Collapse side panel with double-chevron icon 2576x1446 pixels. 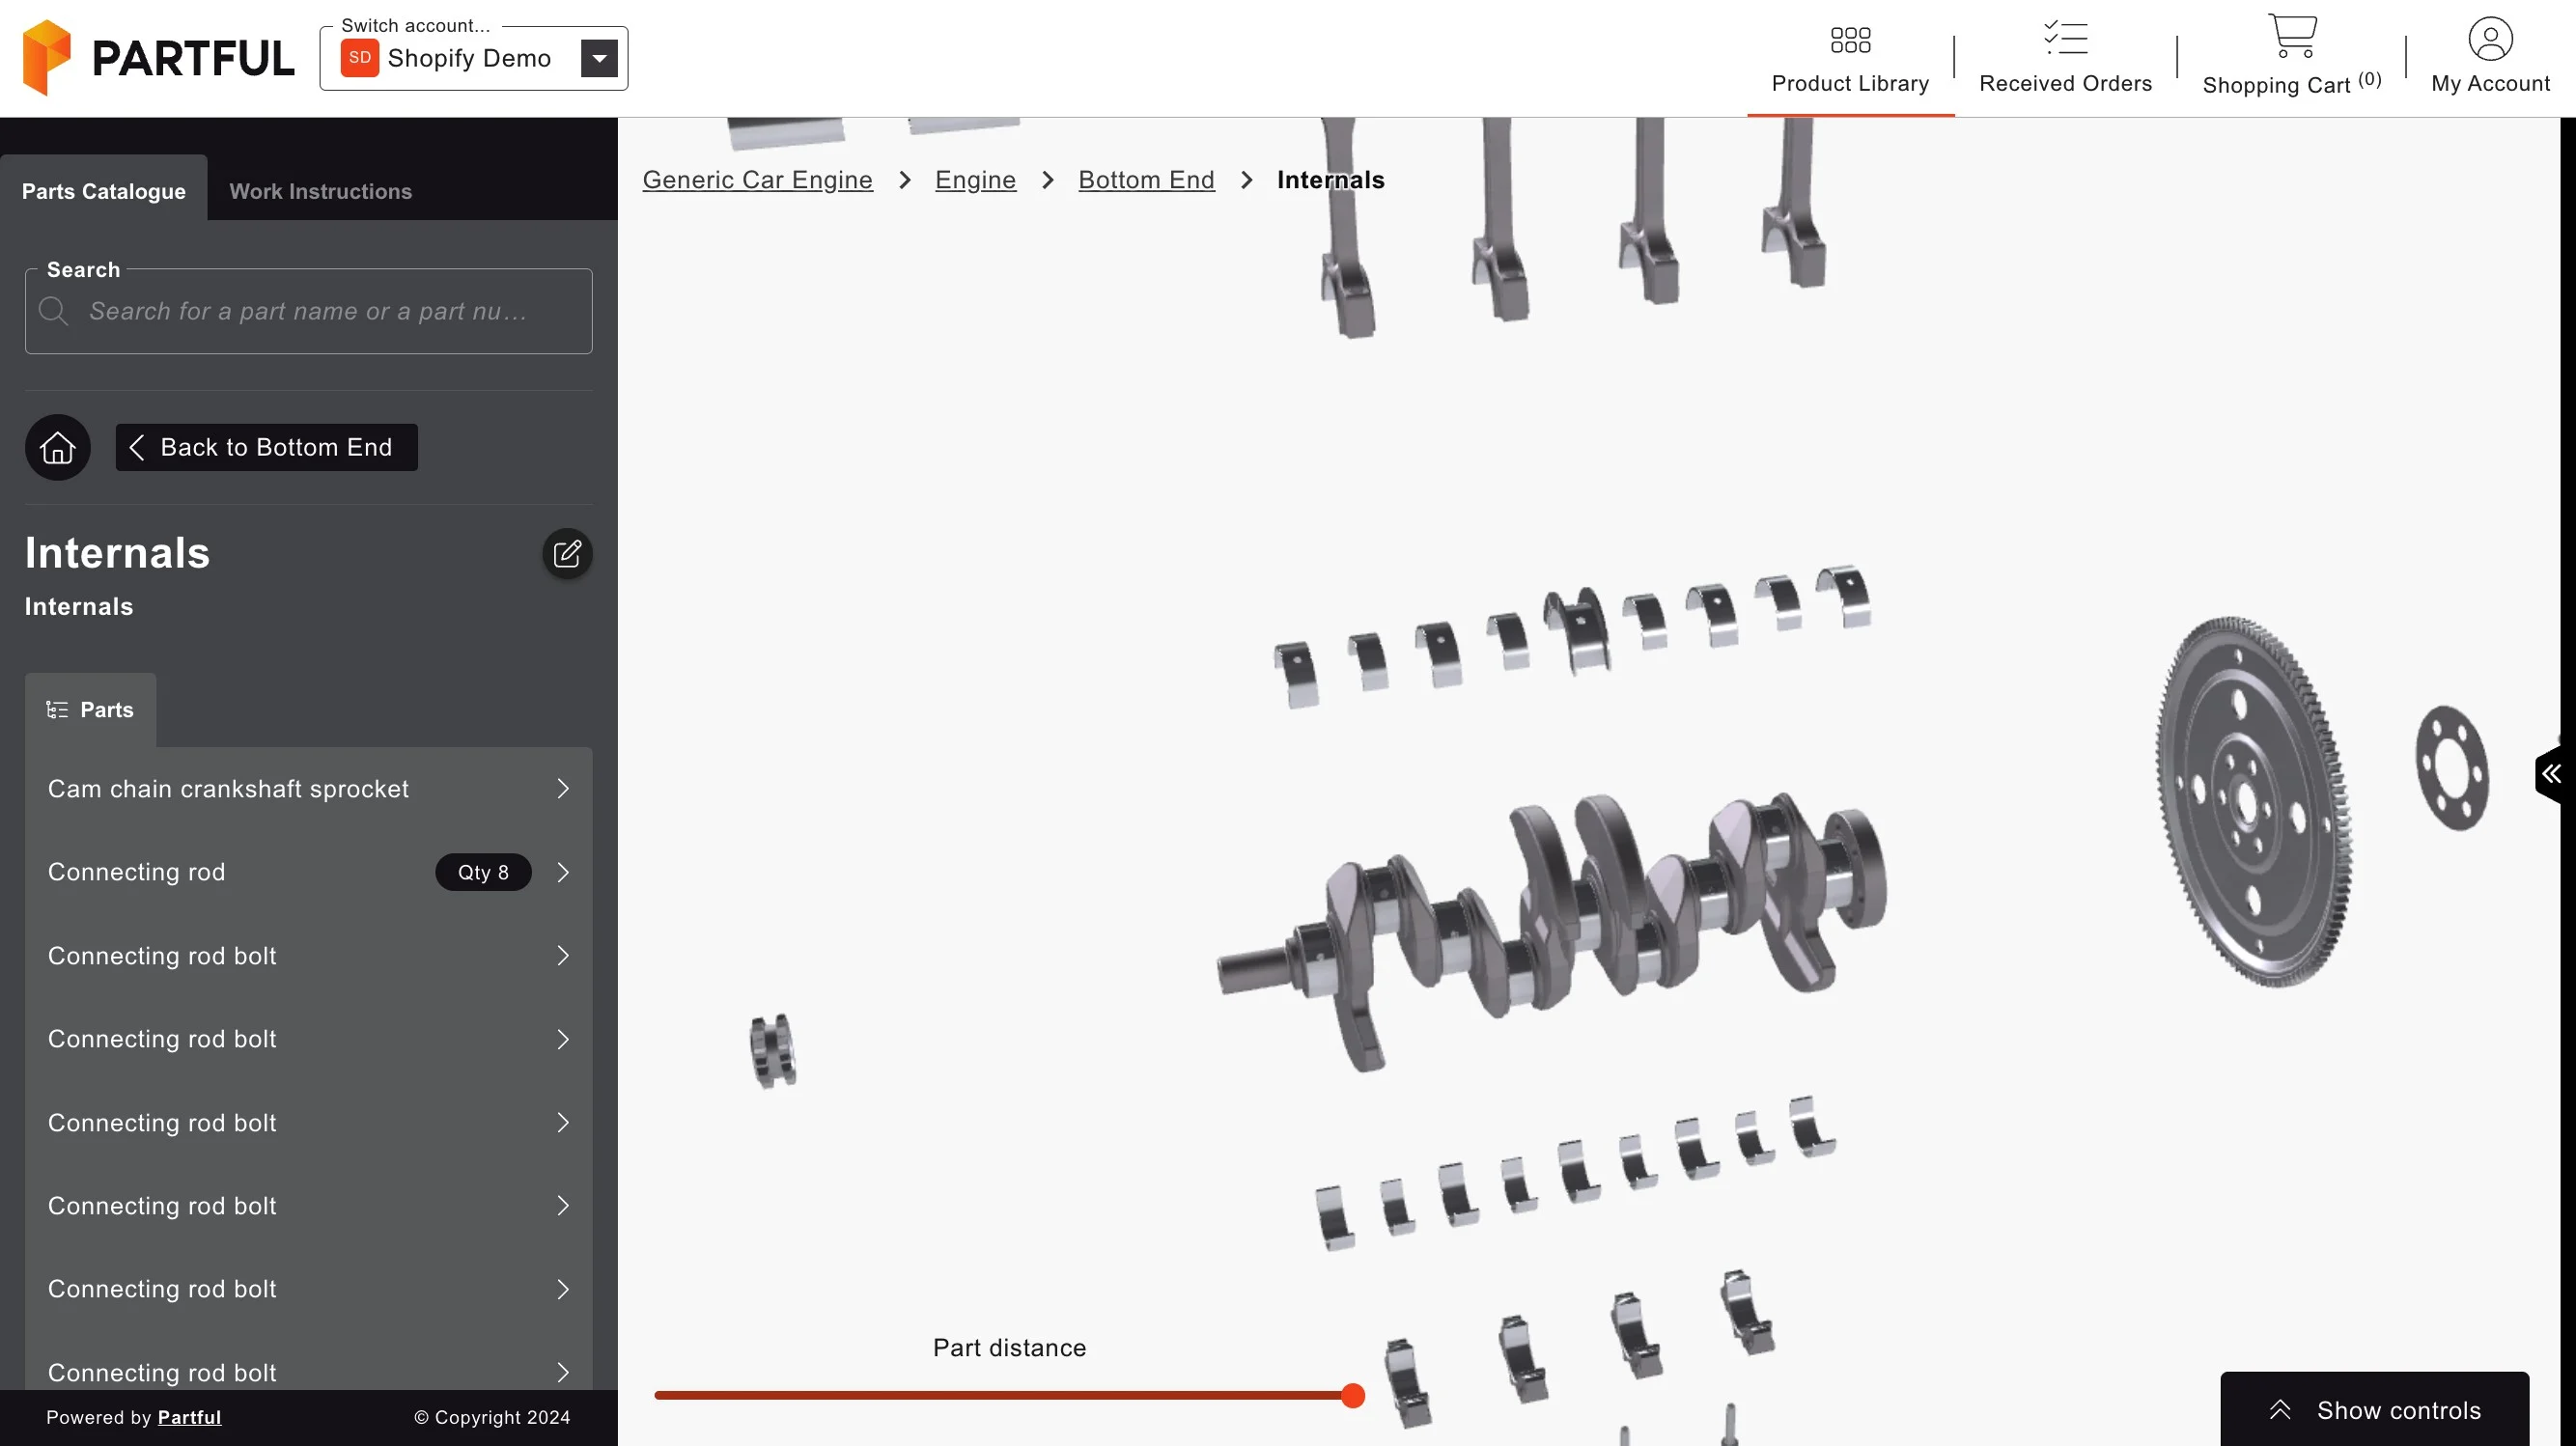point(2552,773)
